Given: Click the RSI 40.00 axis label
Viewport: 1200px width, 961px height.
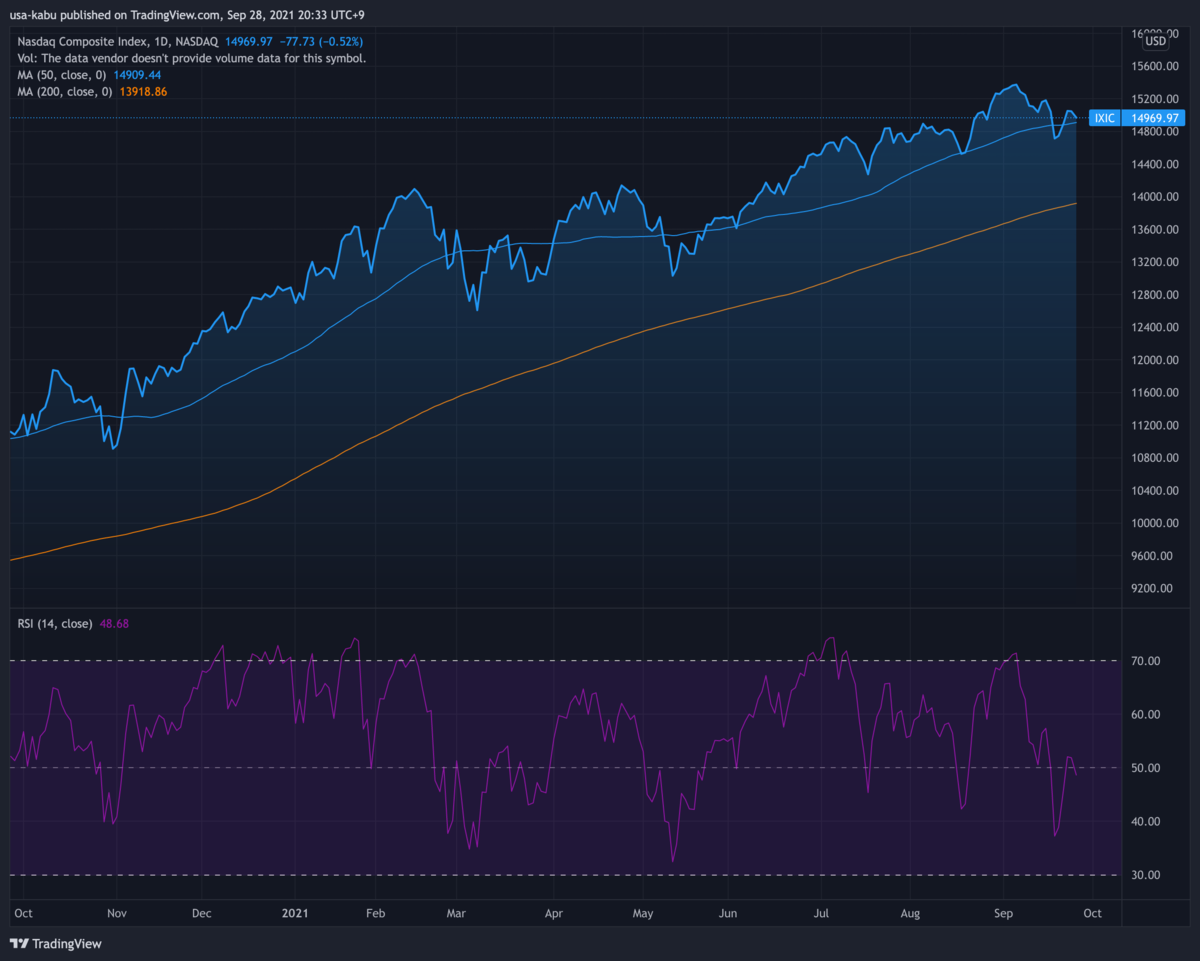Looking at the screenshot, I should tap(1146, 822).
